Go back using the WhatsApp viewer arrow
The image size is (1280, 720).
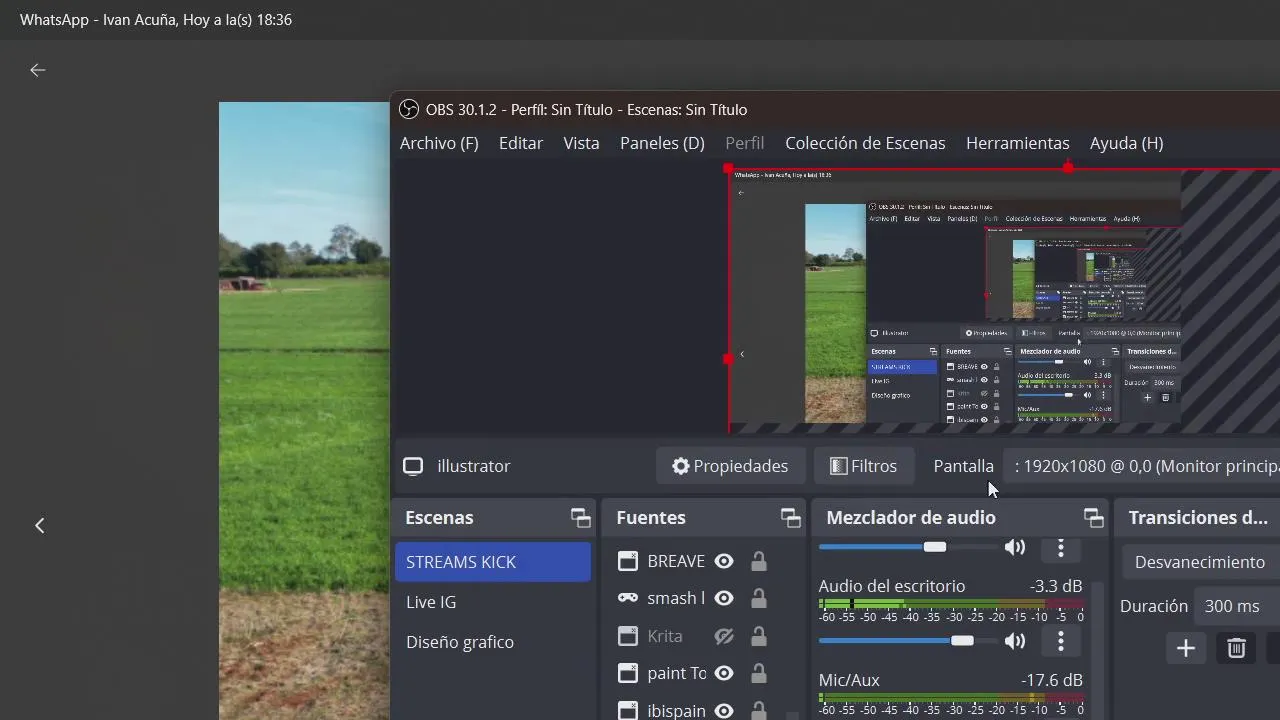point(37,70)
